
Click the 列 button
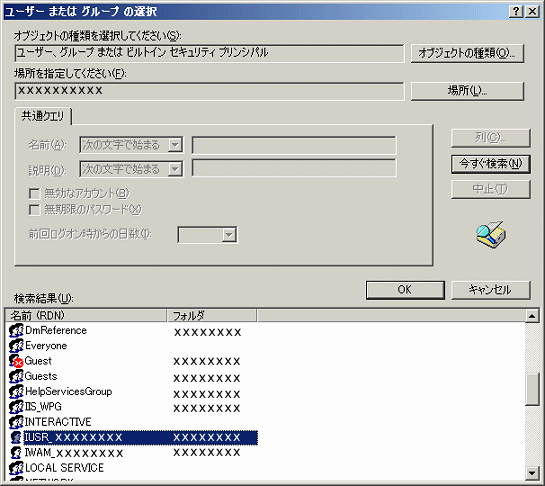pos(491,138)
